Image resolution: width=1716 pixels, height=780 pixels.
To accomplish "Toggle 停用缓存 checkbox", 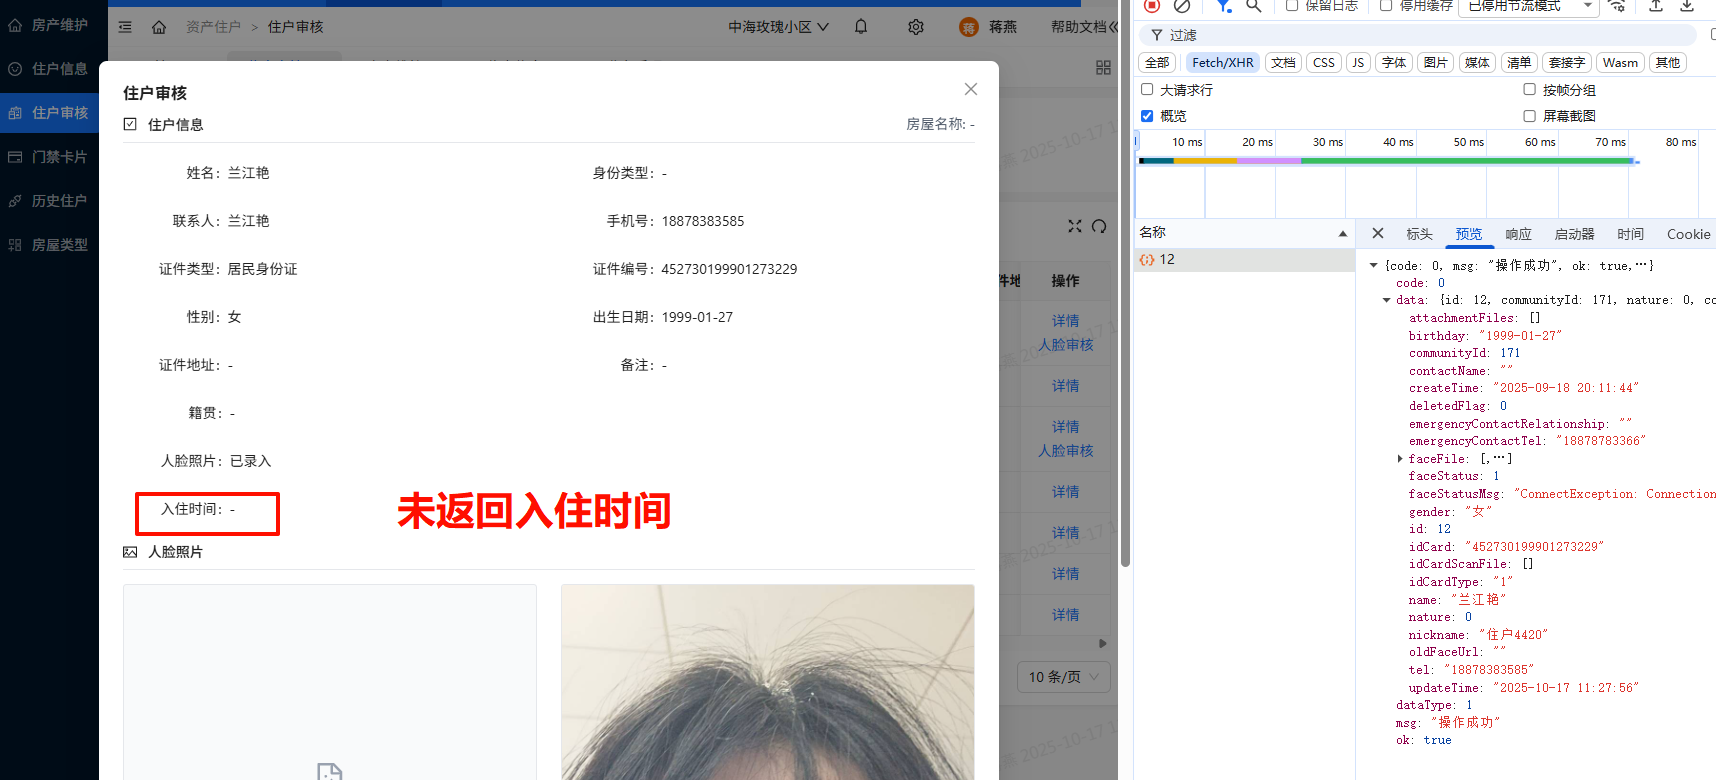I will [x=1386, y=6].
